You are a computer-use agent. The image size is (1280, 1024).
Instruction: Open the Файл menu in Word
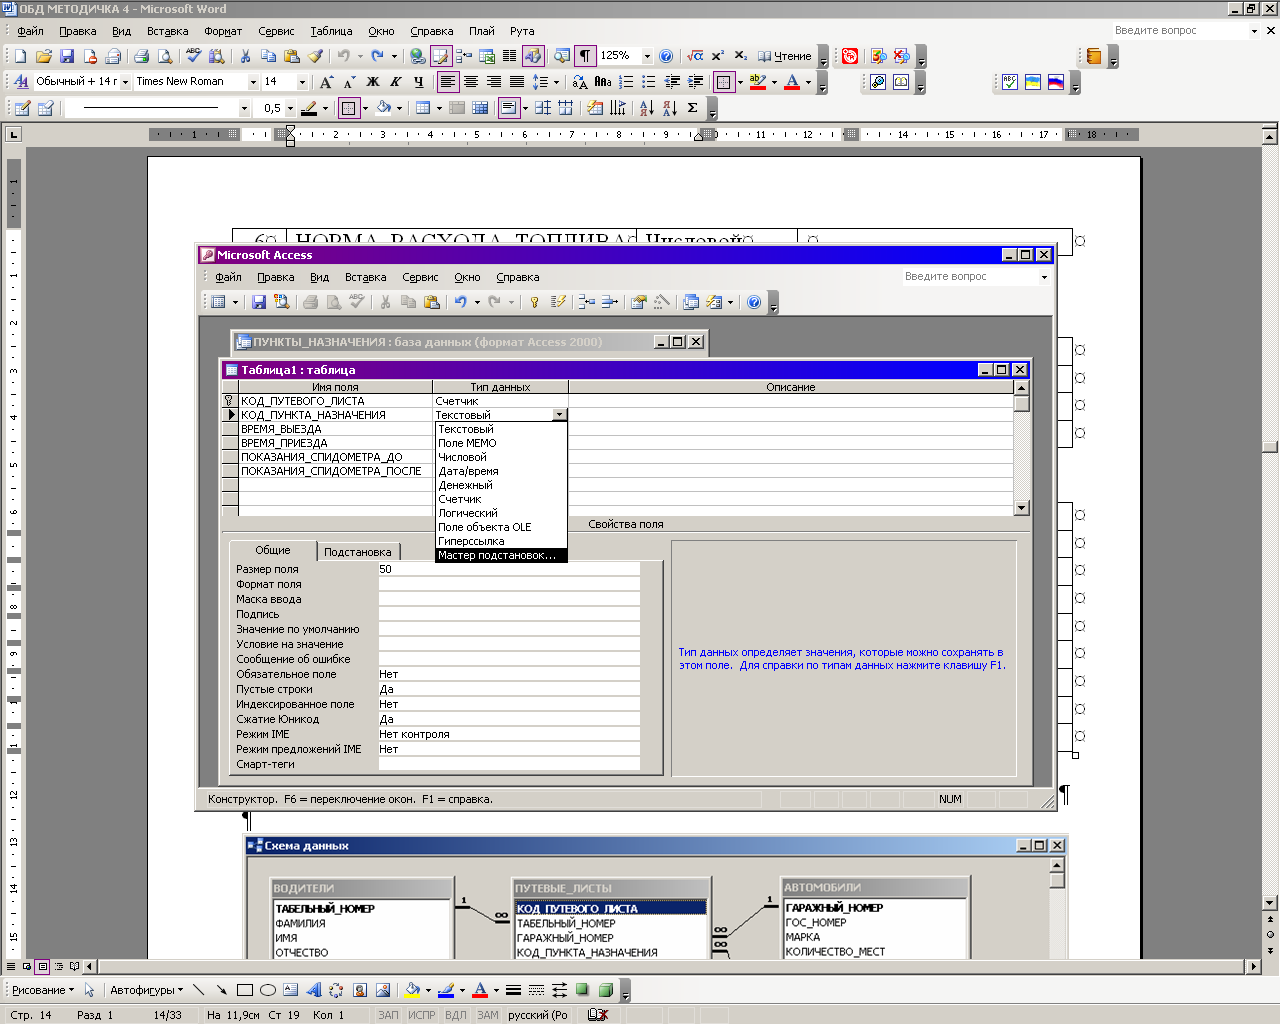click(30, 31)
